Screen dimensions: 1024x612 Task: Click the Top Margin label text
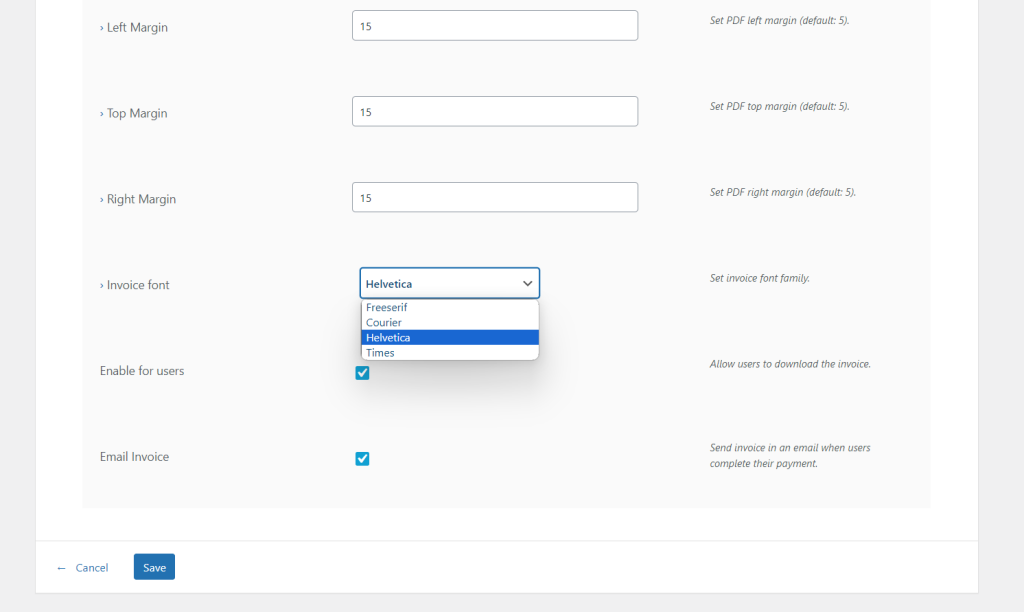click(x=134, y=114)
